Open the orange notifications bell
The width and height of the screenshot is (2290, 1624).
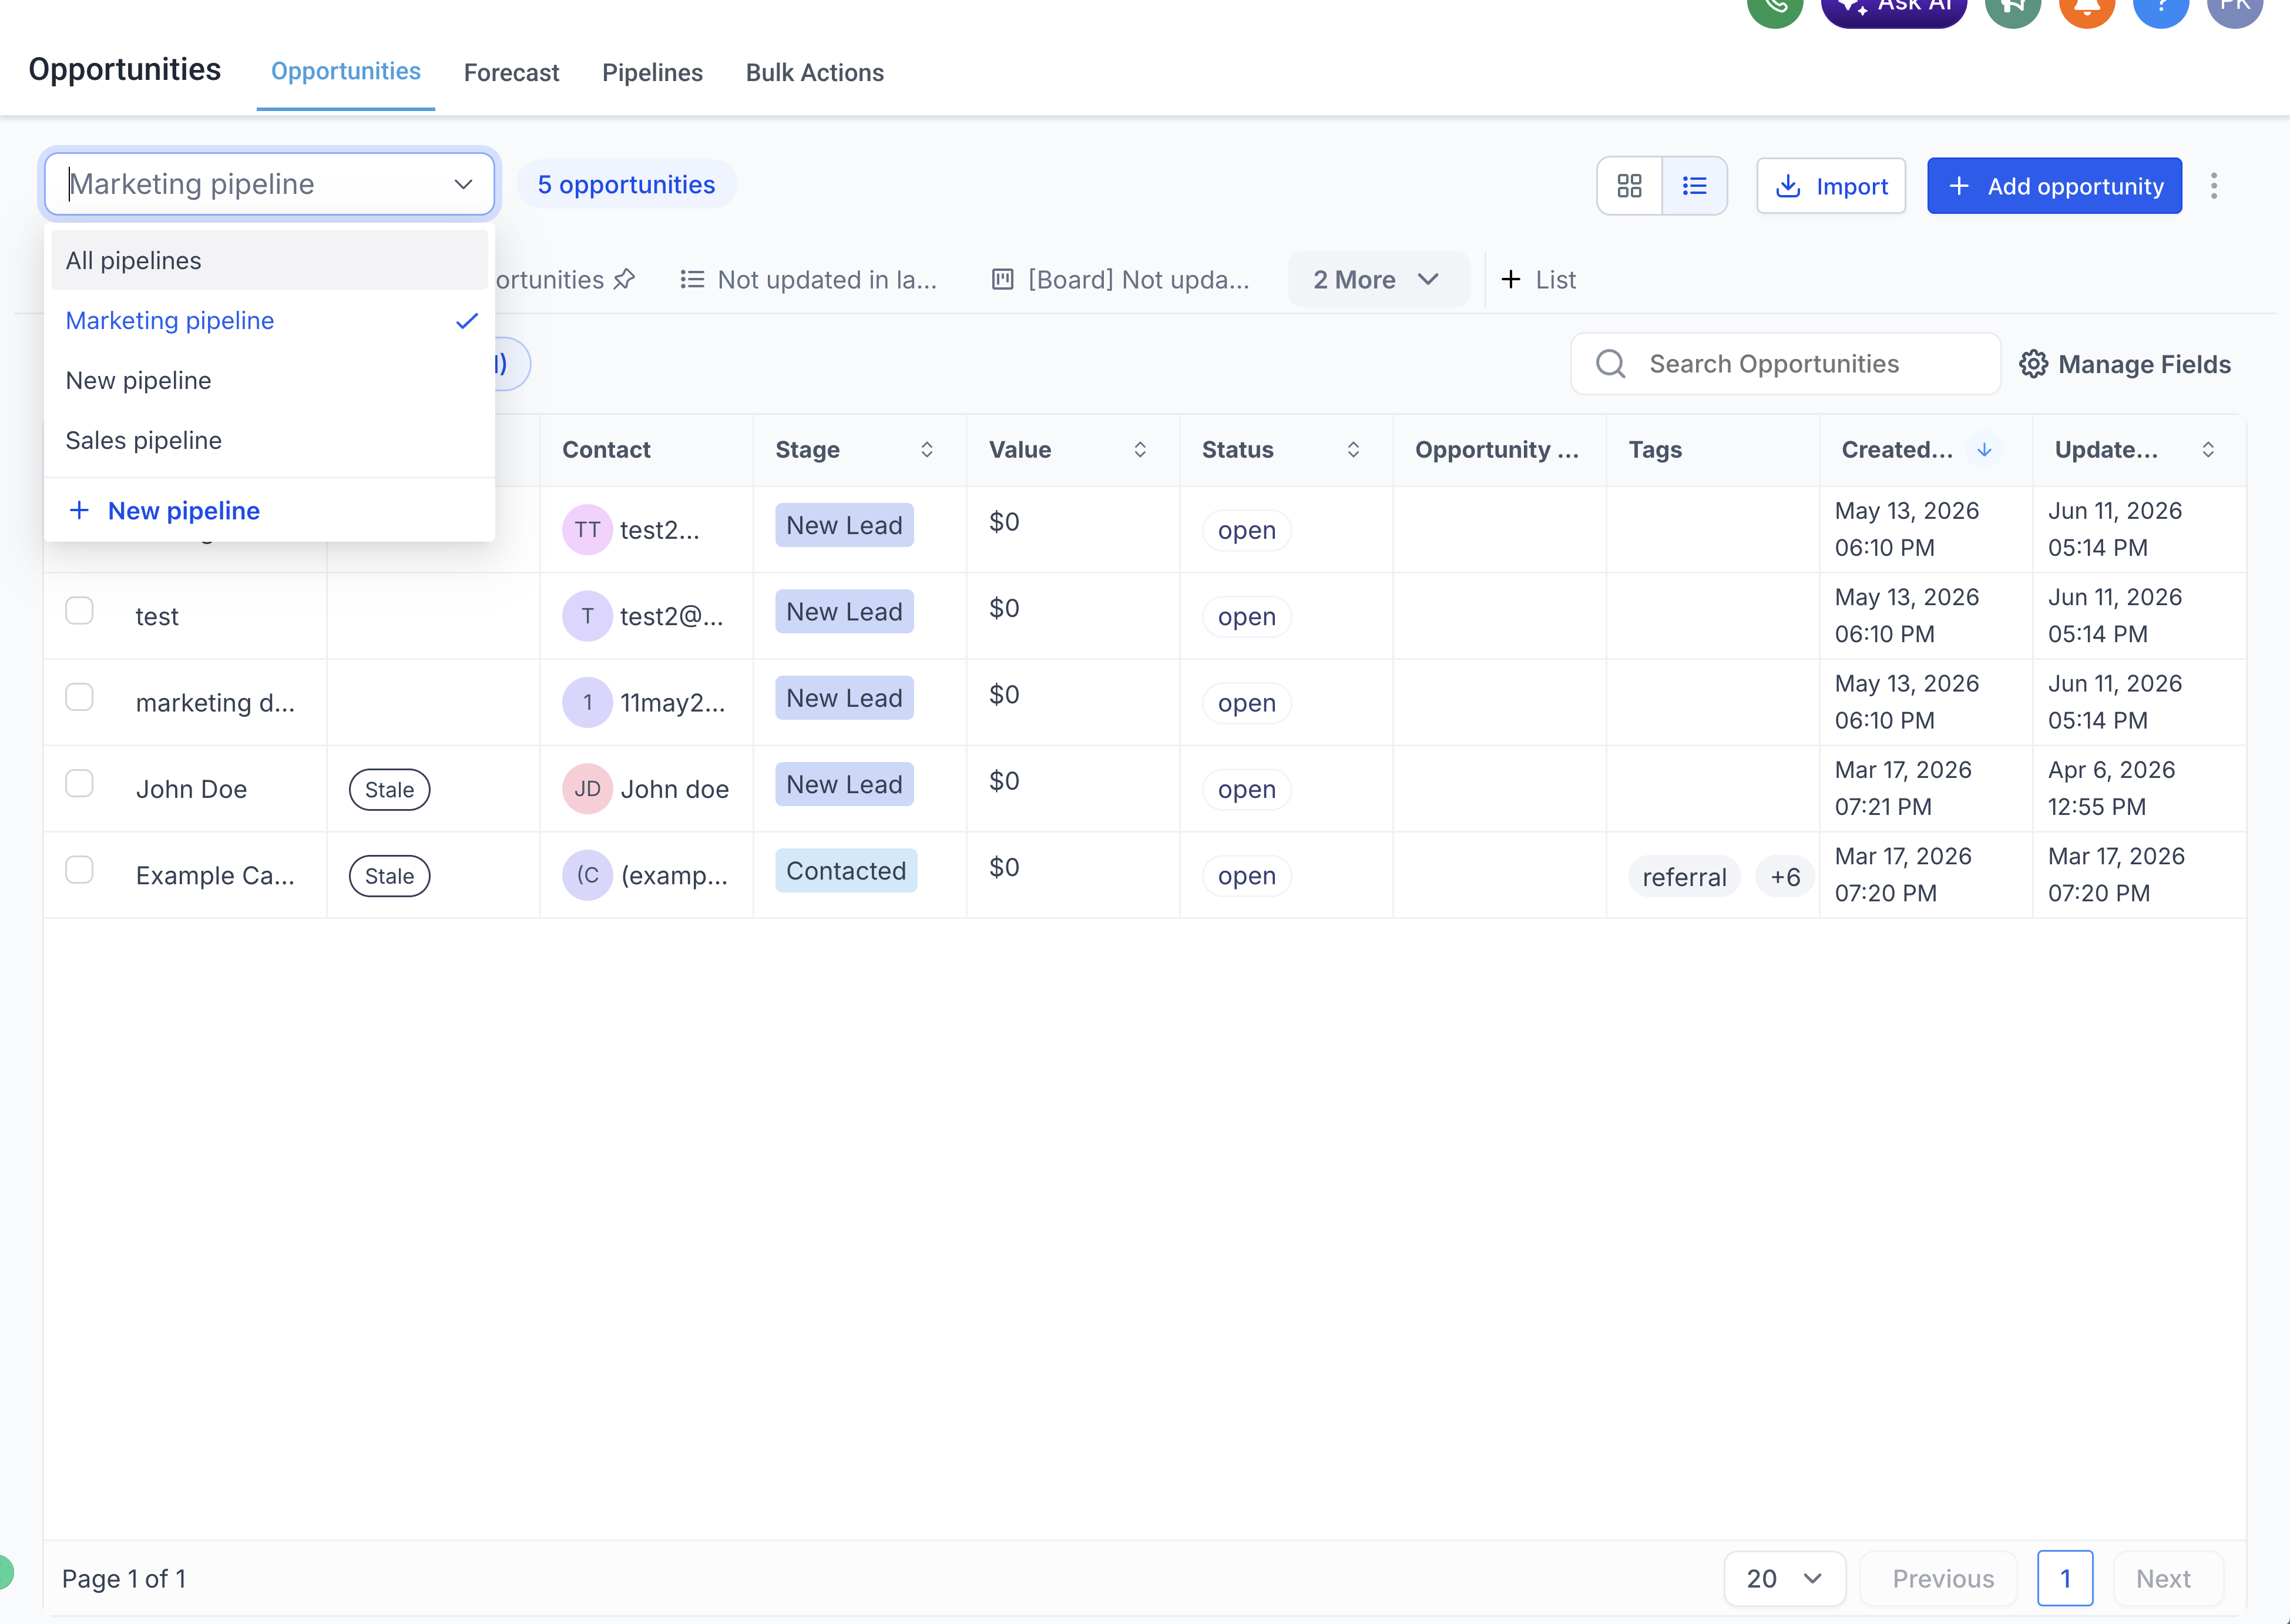tap(2087, 5)
